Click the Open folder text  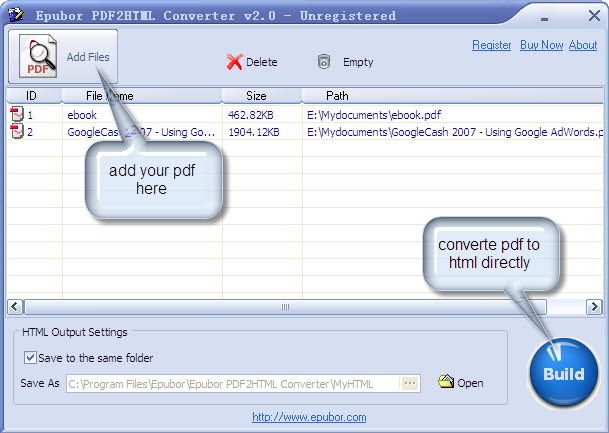point(470,383)
